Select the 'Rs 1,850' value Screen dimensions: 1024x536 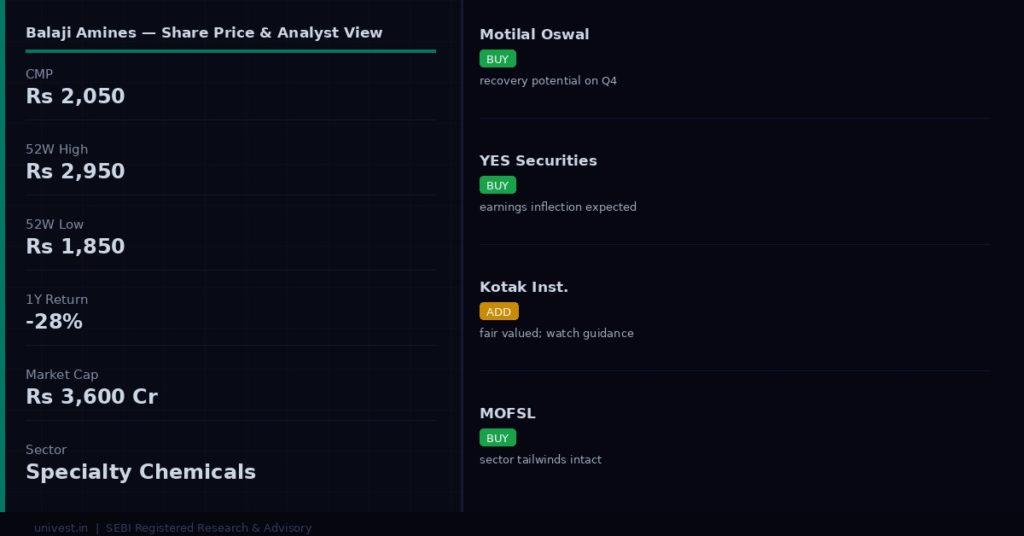coord(75,246)
